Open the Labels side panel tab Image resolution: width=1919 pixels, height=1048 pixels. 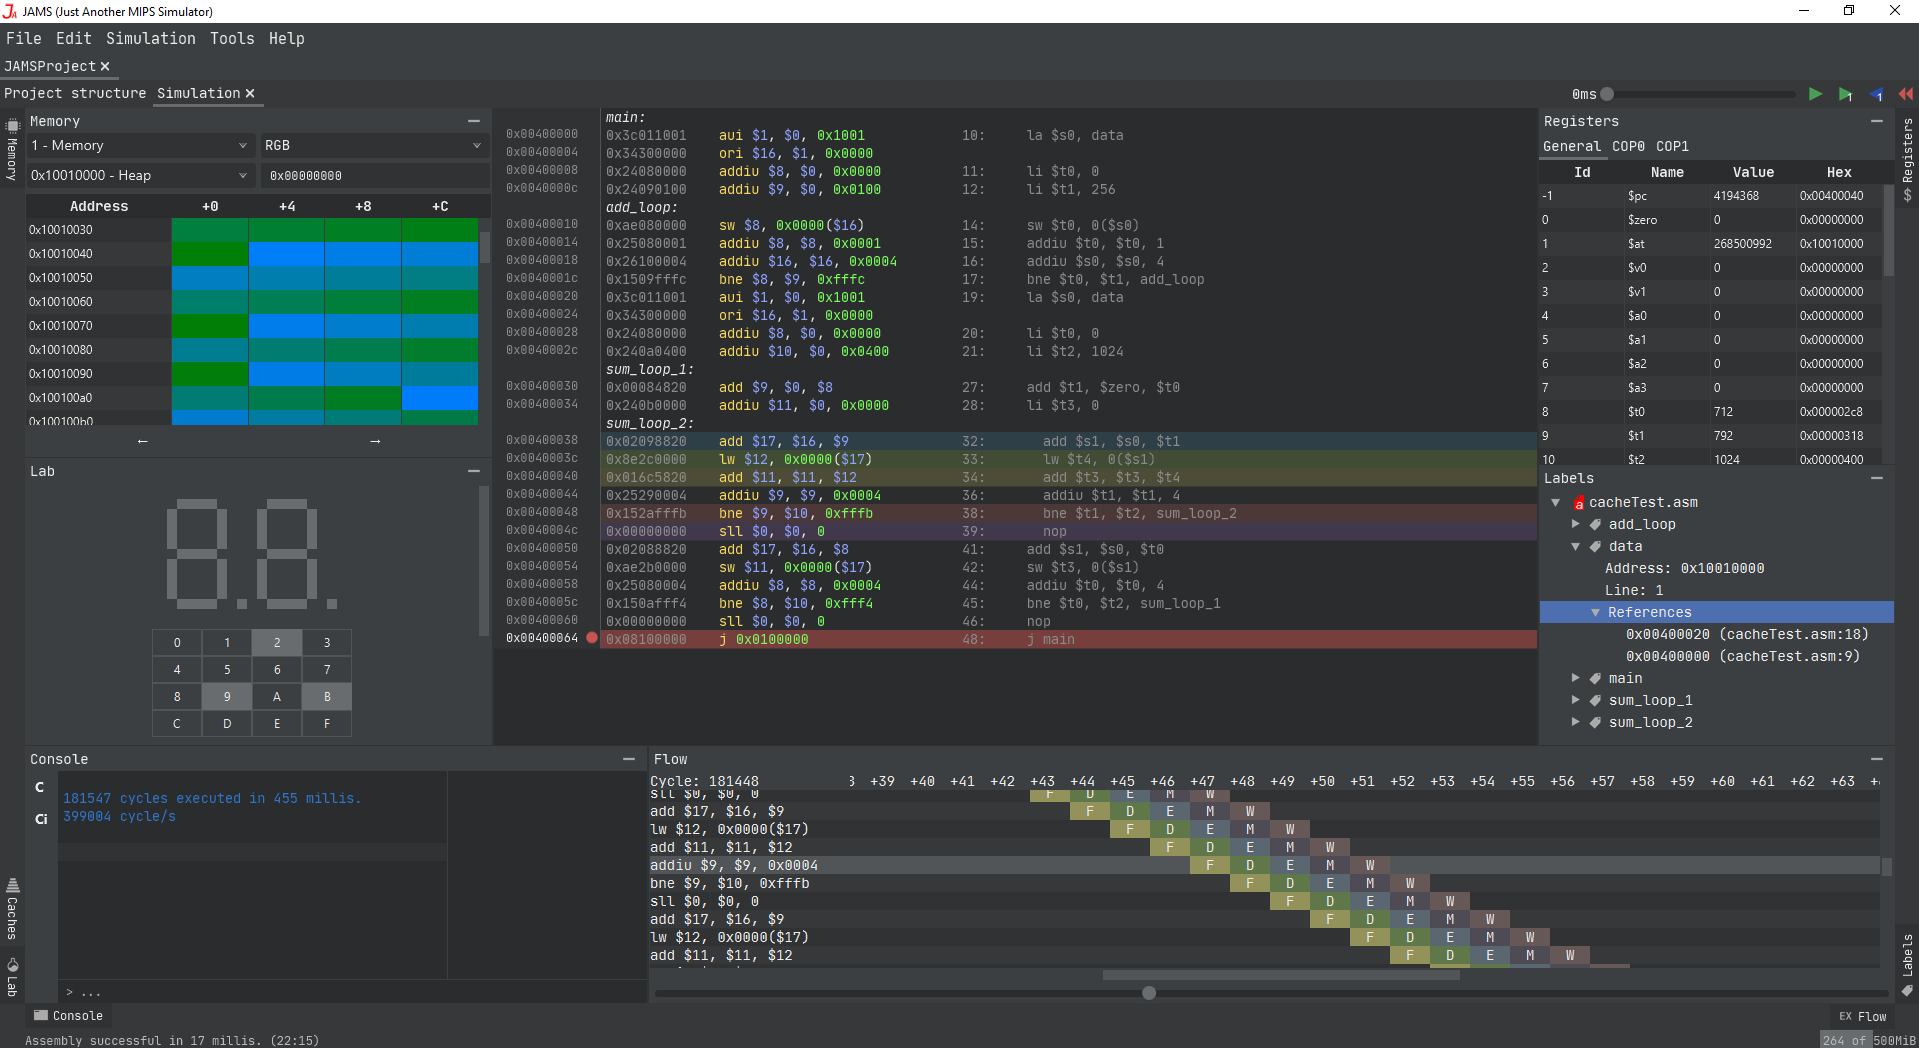(x=1907, y=965)
